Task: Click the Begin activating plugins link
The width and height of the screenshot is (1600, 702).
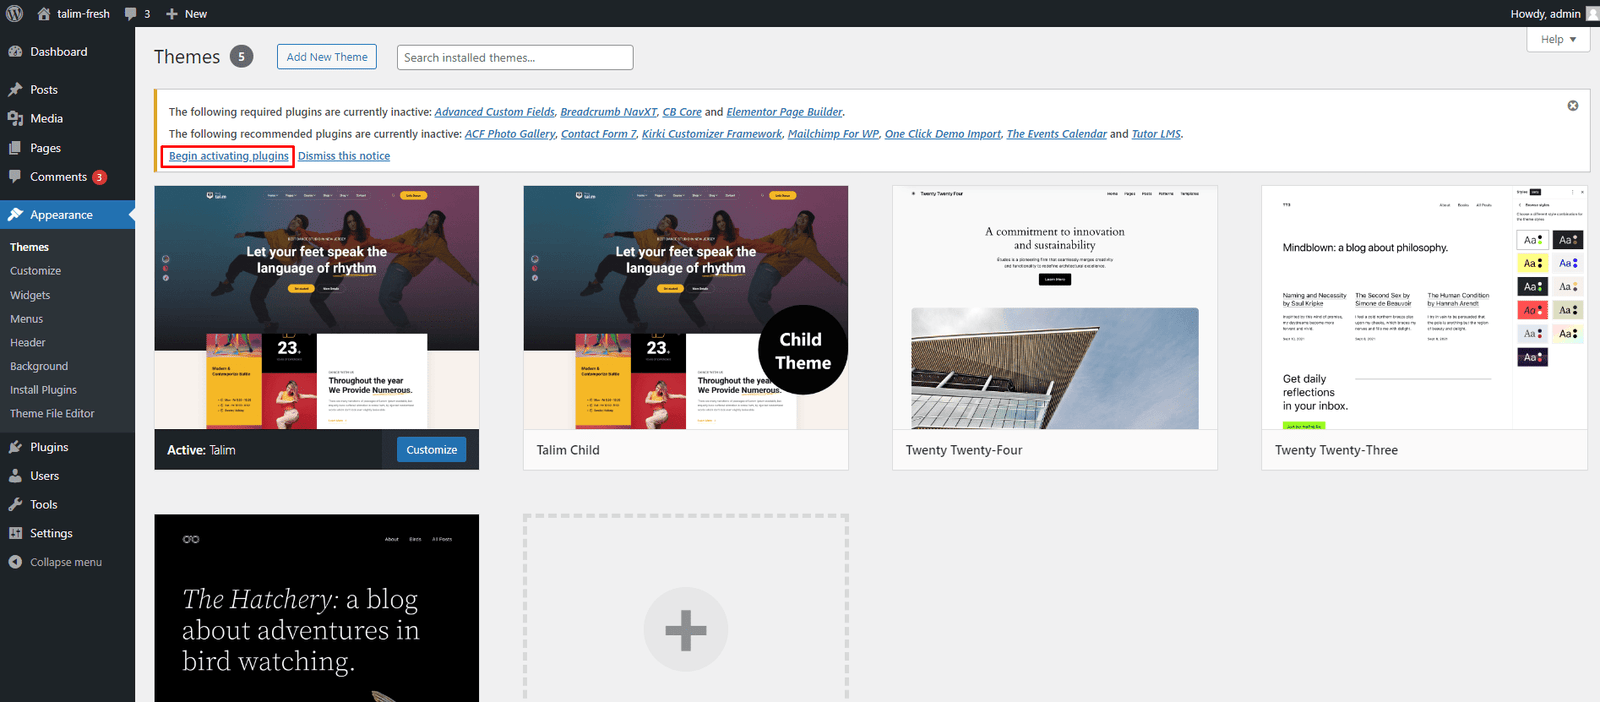Action: click(x=228, y=156)
